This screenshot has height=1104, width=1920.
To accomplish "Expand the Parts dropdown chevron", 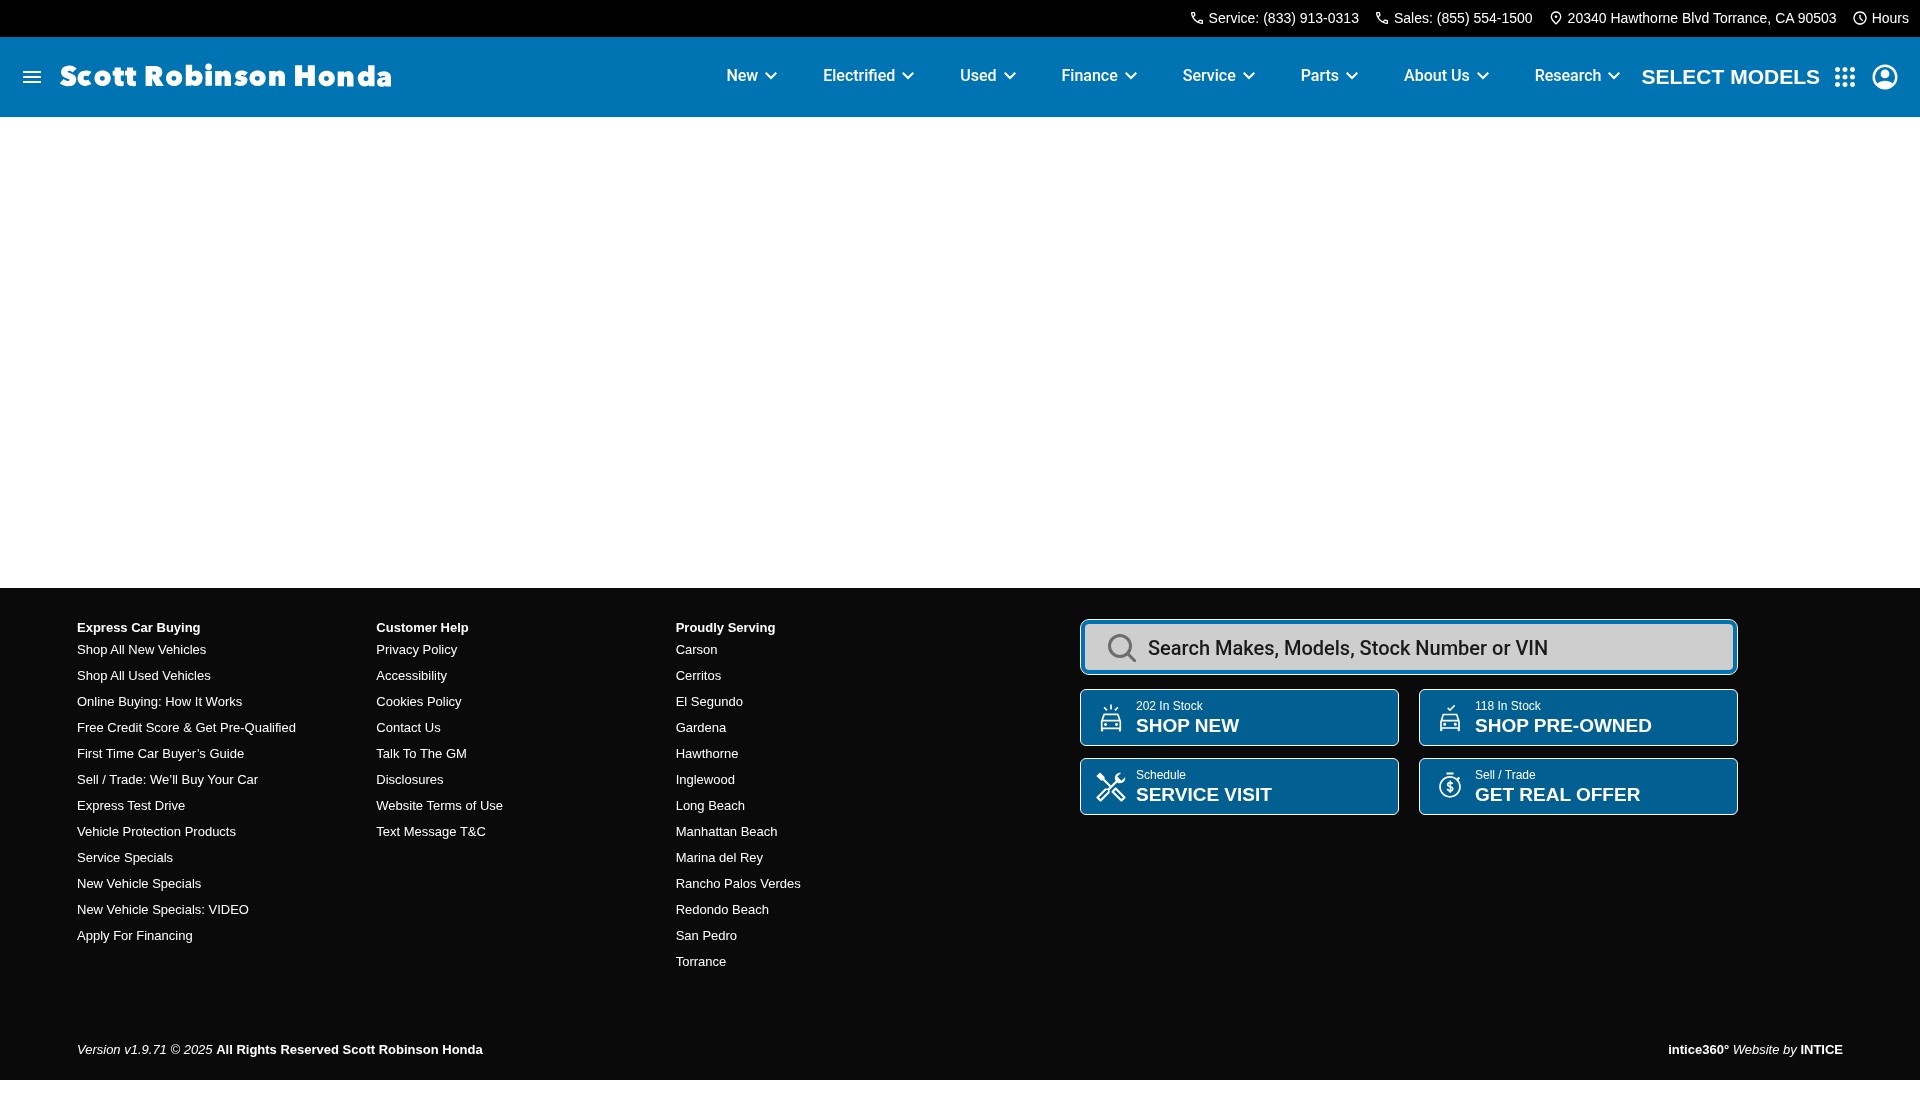I will click(x=1352, y=76).
